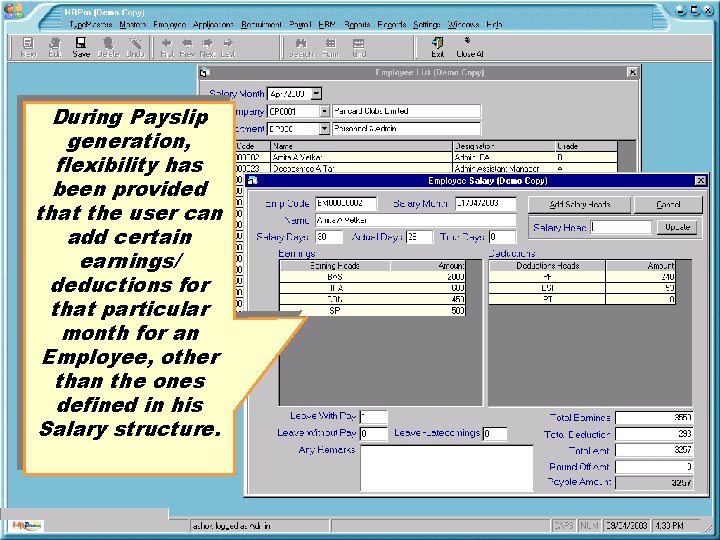The height and width of the screenshot is (540, 720).
Task: Open the Salary Month dropdown in Employee List
Action: [316, 94]
